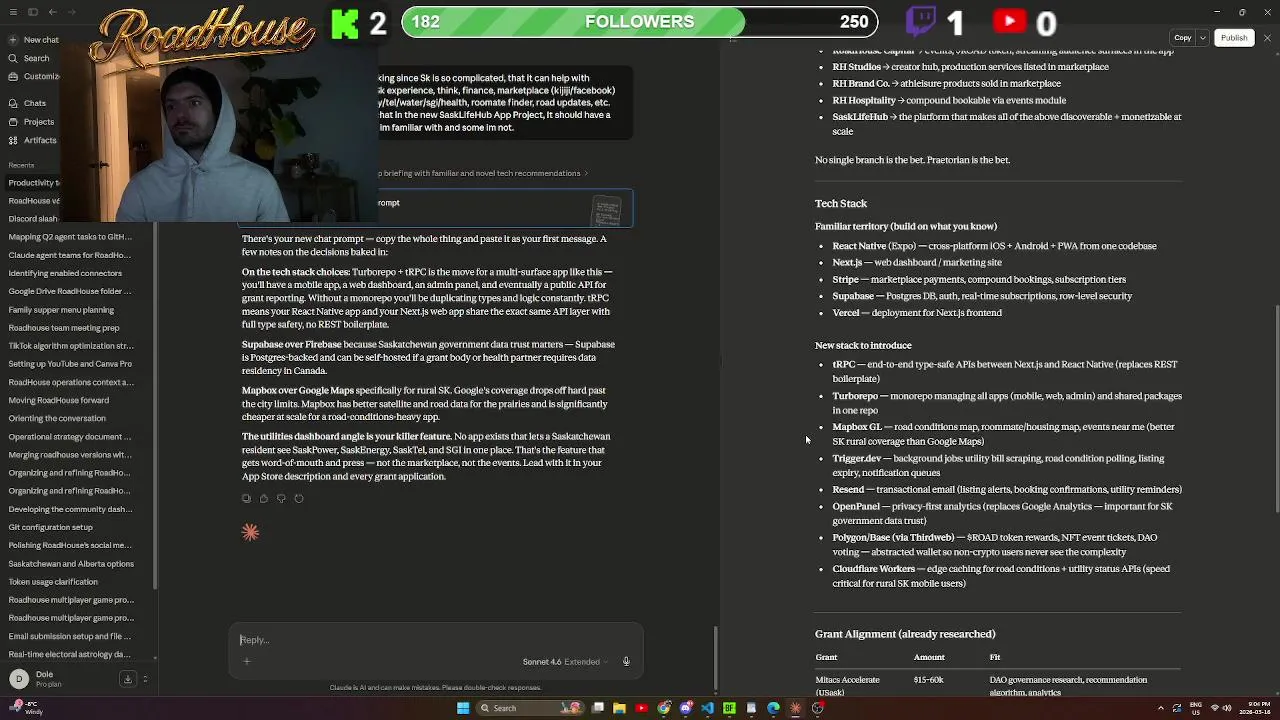Open the Projects section

click(32, 122)
